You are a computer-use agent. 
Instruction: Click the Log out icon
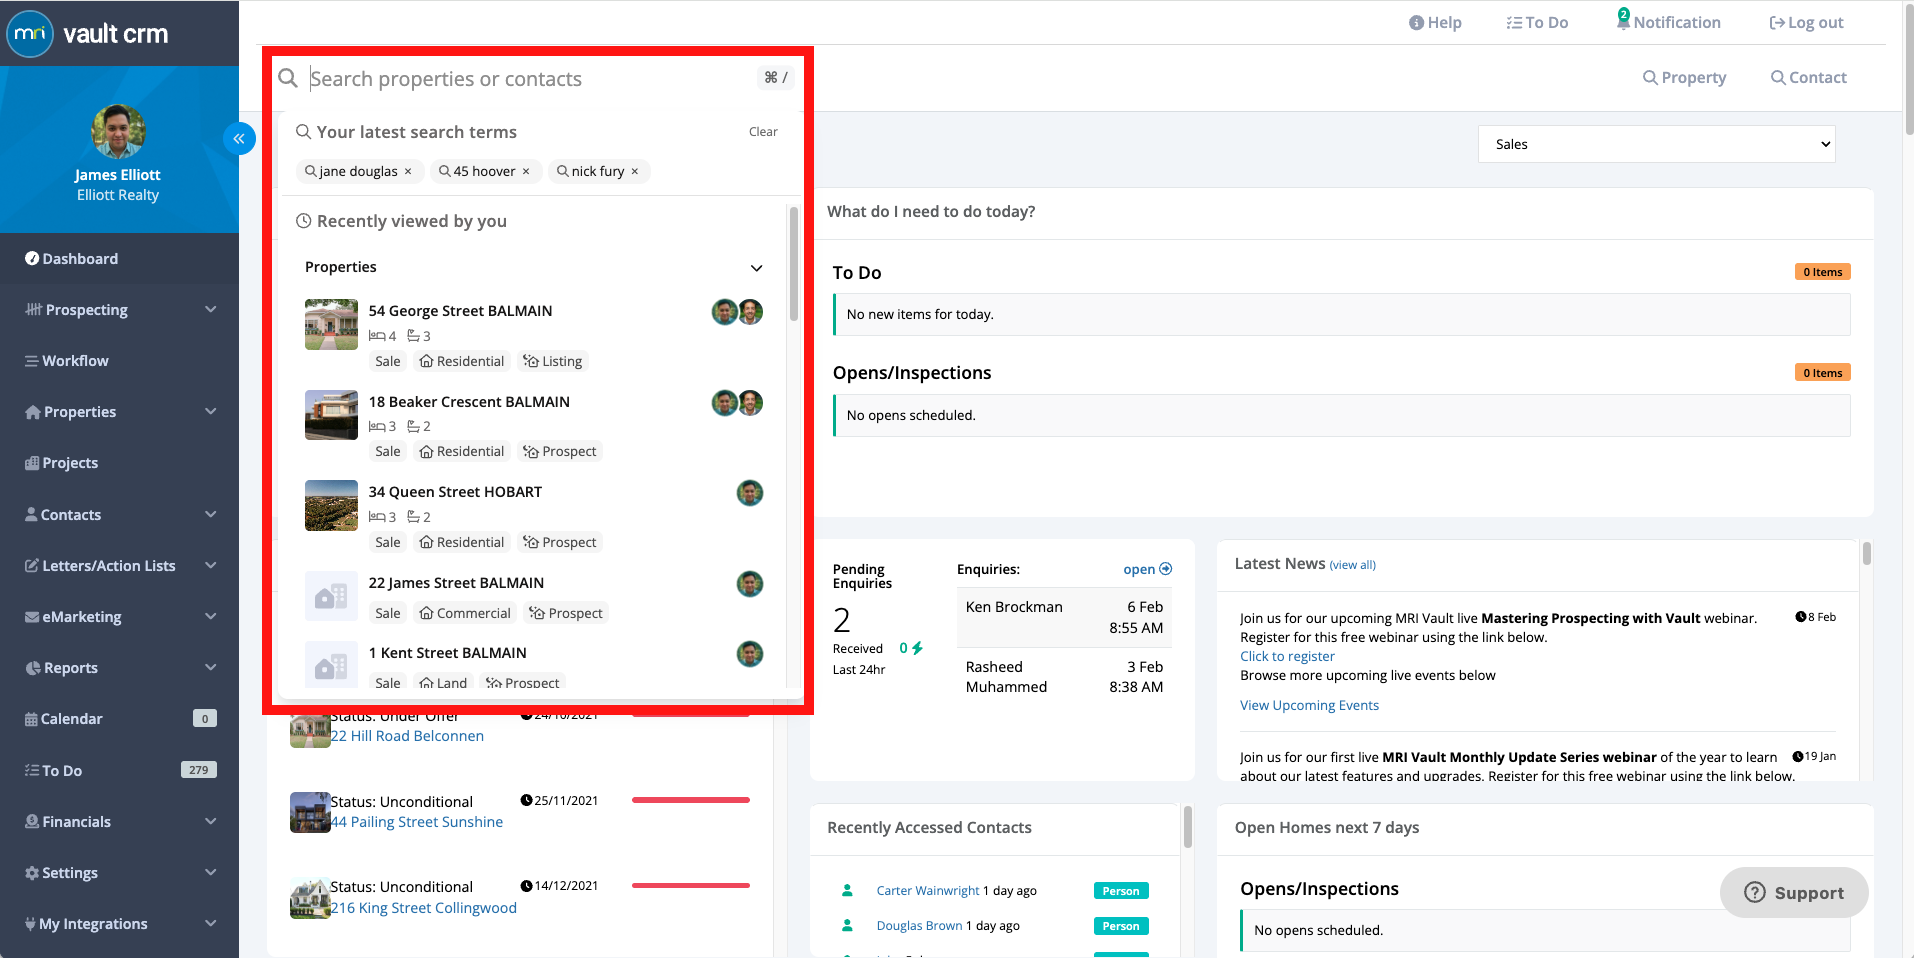click(1776, 23)
